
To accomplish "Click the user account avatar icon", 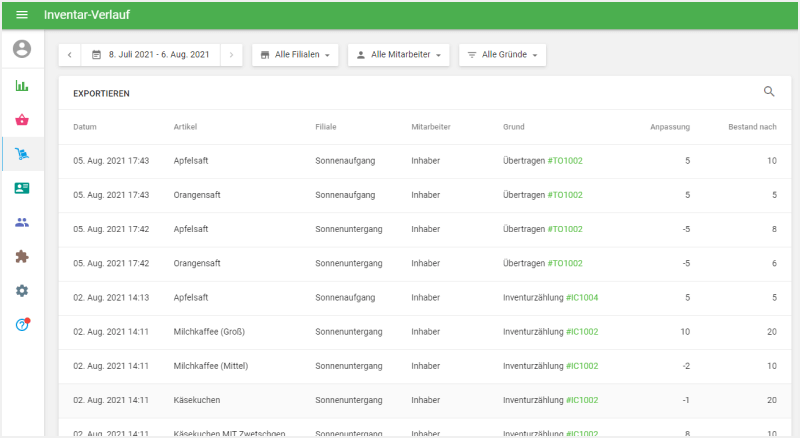I will 22,49.
